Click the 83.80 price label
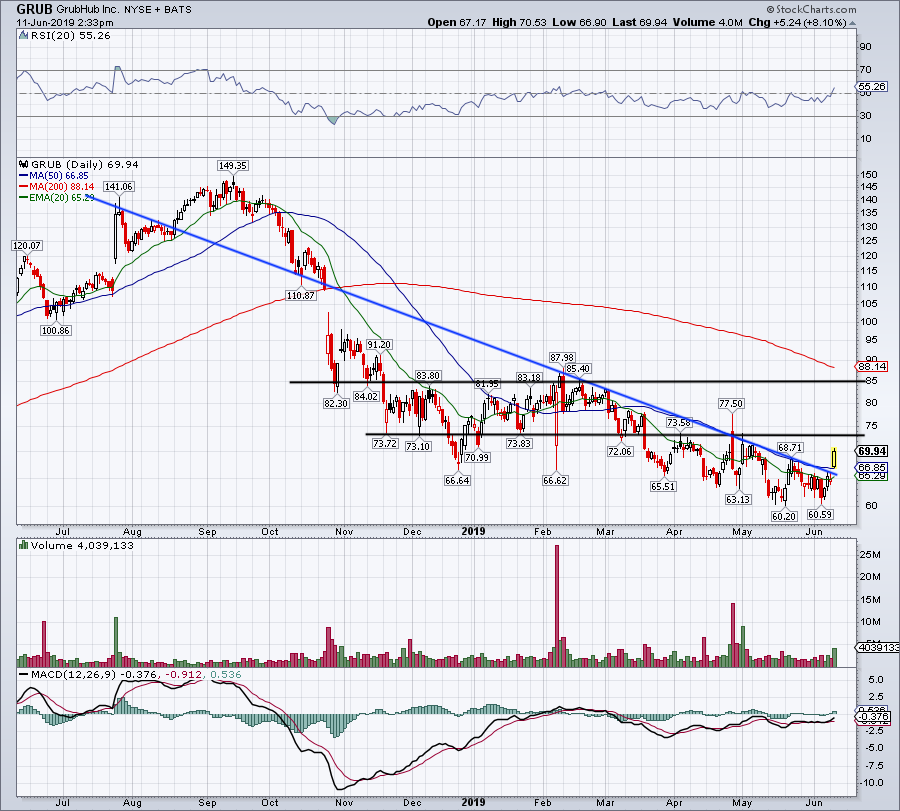 pyautogui.click(x=428, y=375)
